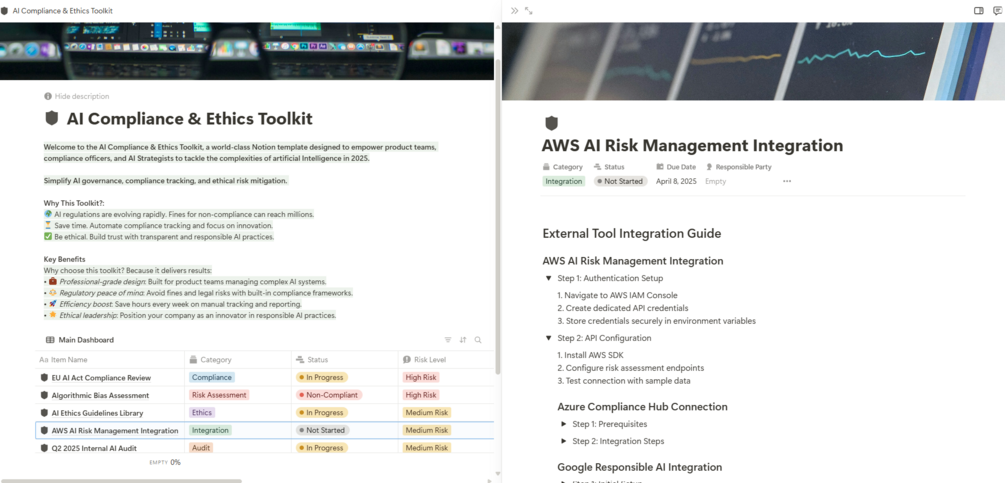Click High Risk tag on EU AI Act row

pyautogui.click(x=421, y=377)
